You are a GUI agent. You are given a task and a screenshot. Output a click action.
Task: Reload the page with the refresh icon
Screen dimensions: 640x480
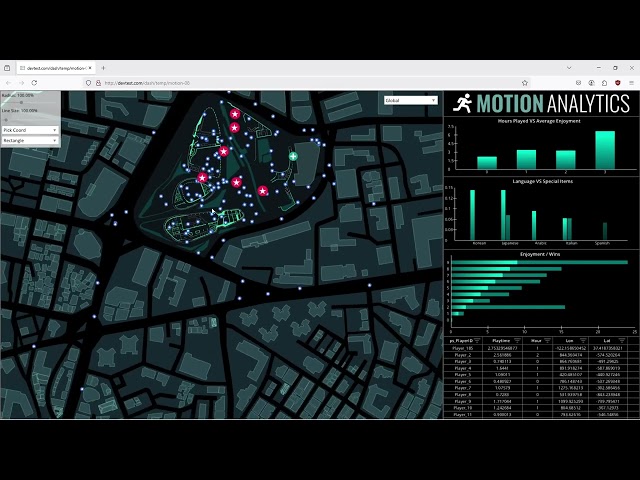pos(34,83)
